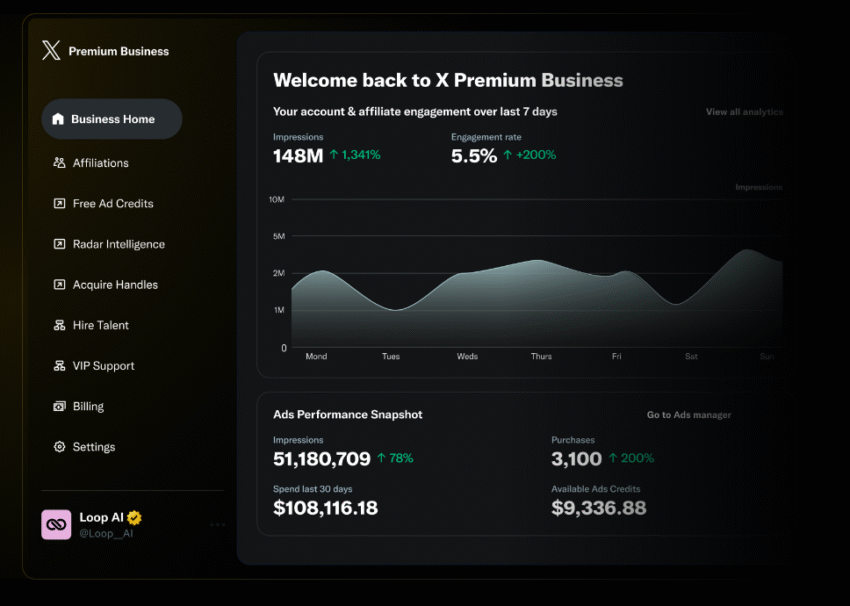Image resolution: width=850 pixels, height=606 pixels.
Task: Click the Hire Talent people icon
Action: tap(61, 325)
